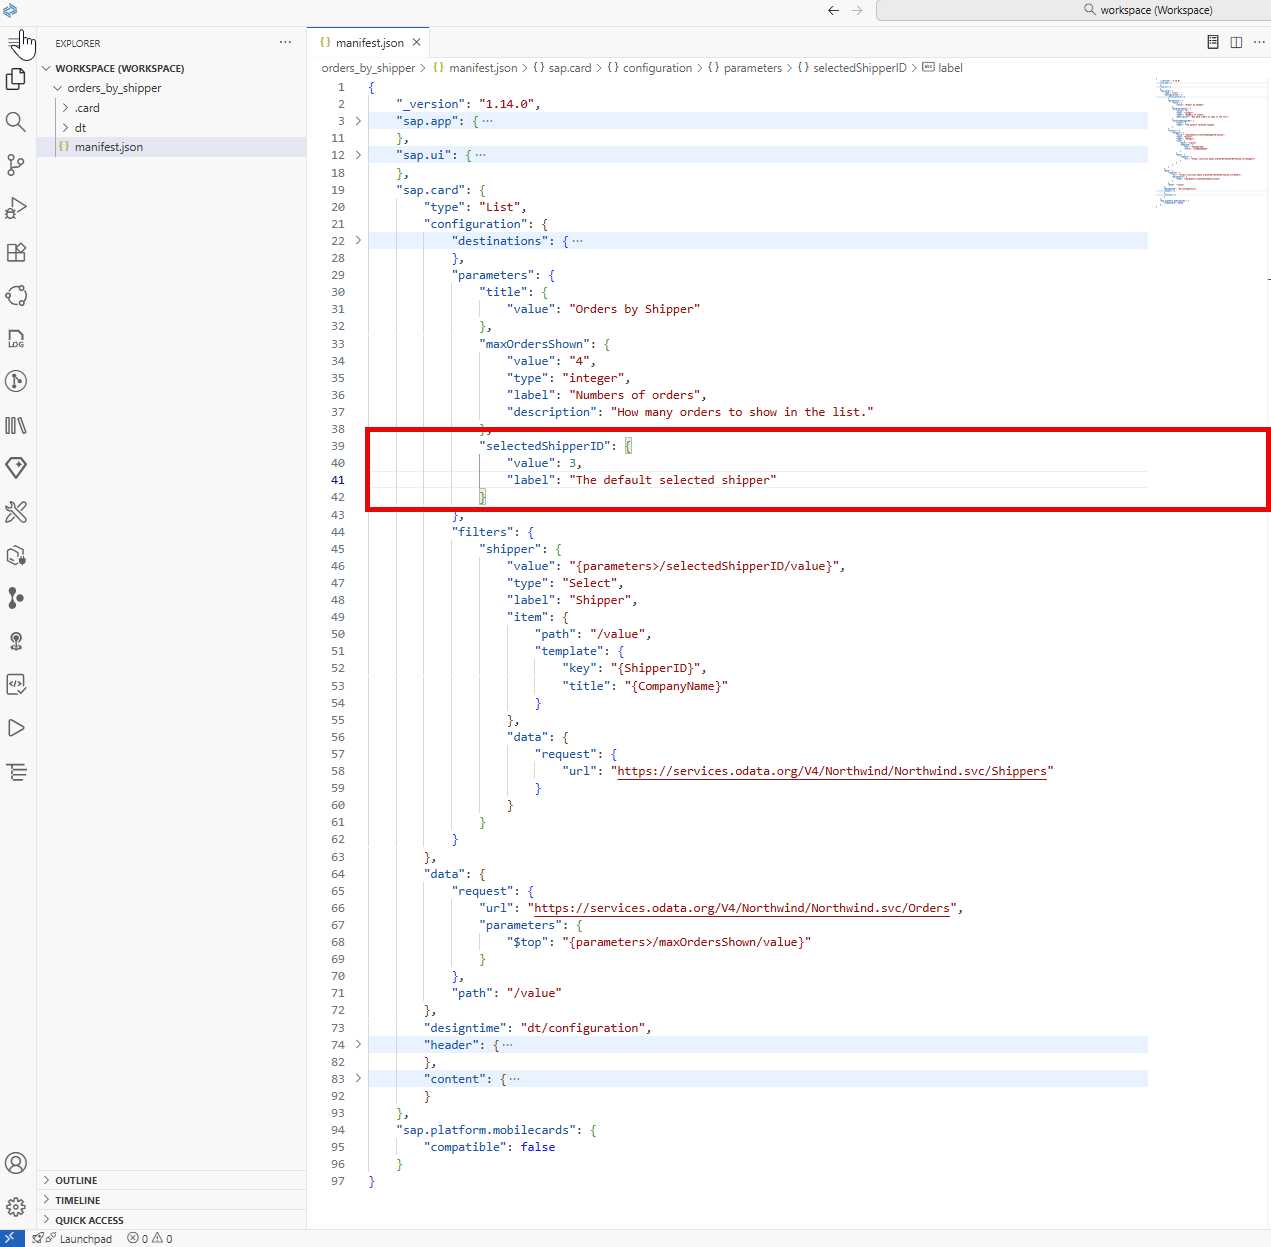1271x1247 pixels.
Task: Expand the OUTLINE panel
Action: [171, 1180]
